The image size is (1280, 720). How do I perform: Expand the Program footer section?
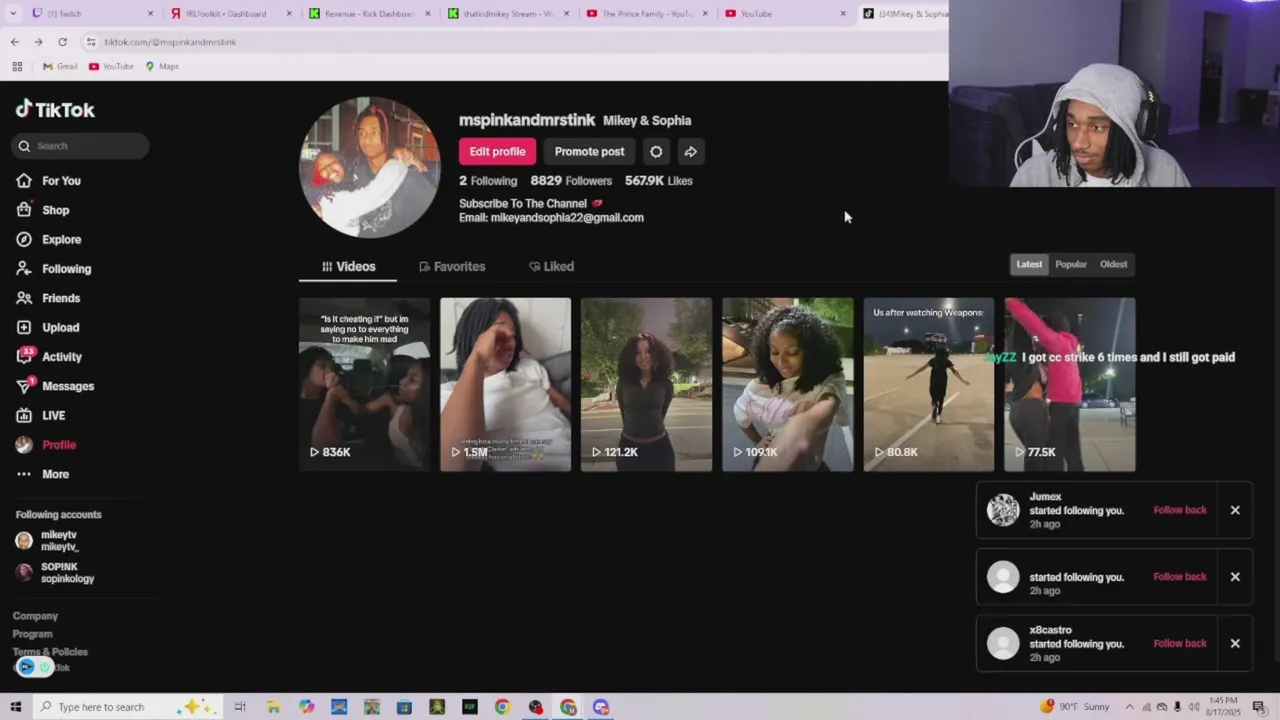(x=32, y=634)
